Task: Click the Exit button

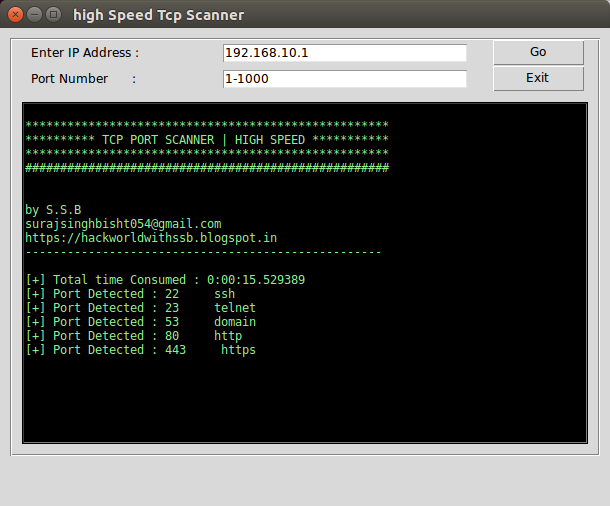Action: coord(538,78)
